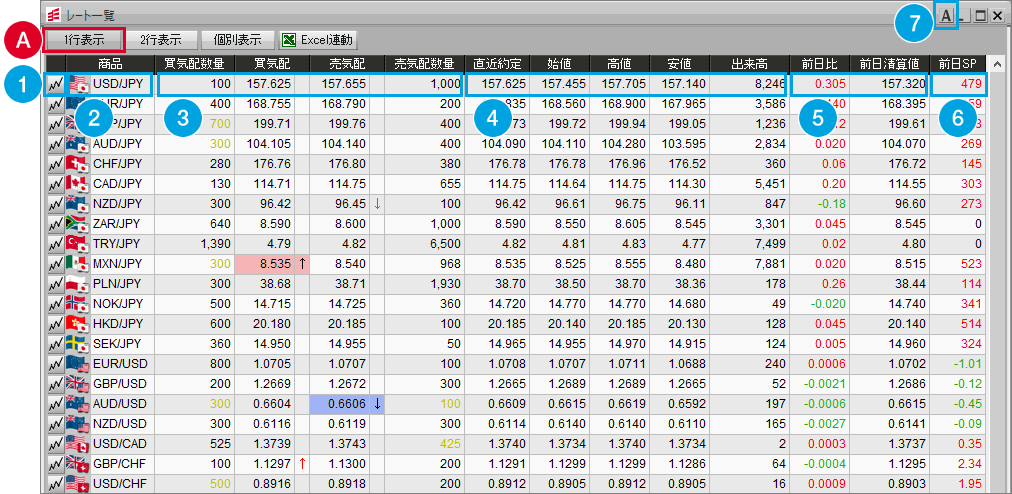Click the 直近約定 column header

click(498, 64)
